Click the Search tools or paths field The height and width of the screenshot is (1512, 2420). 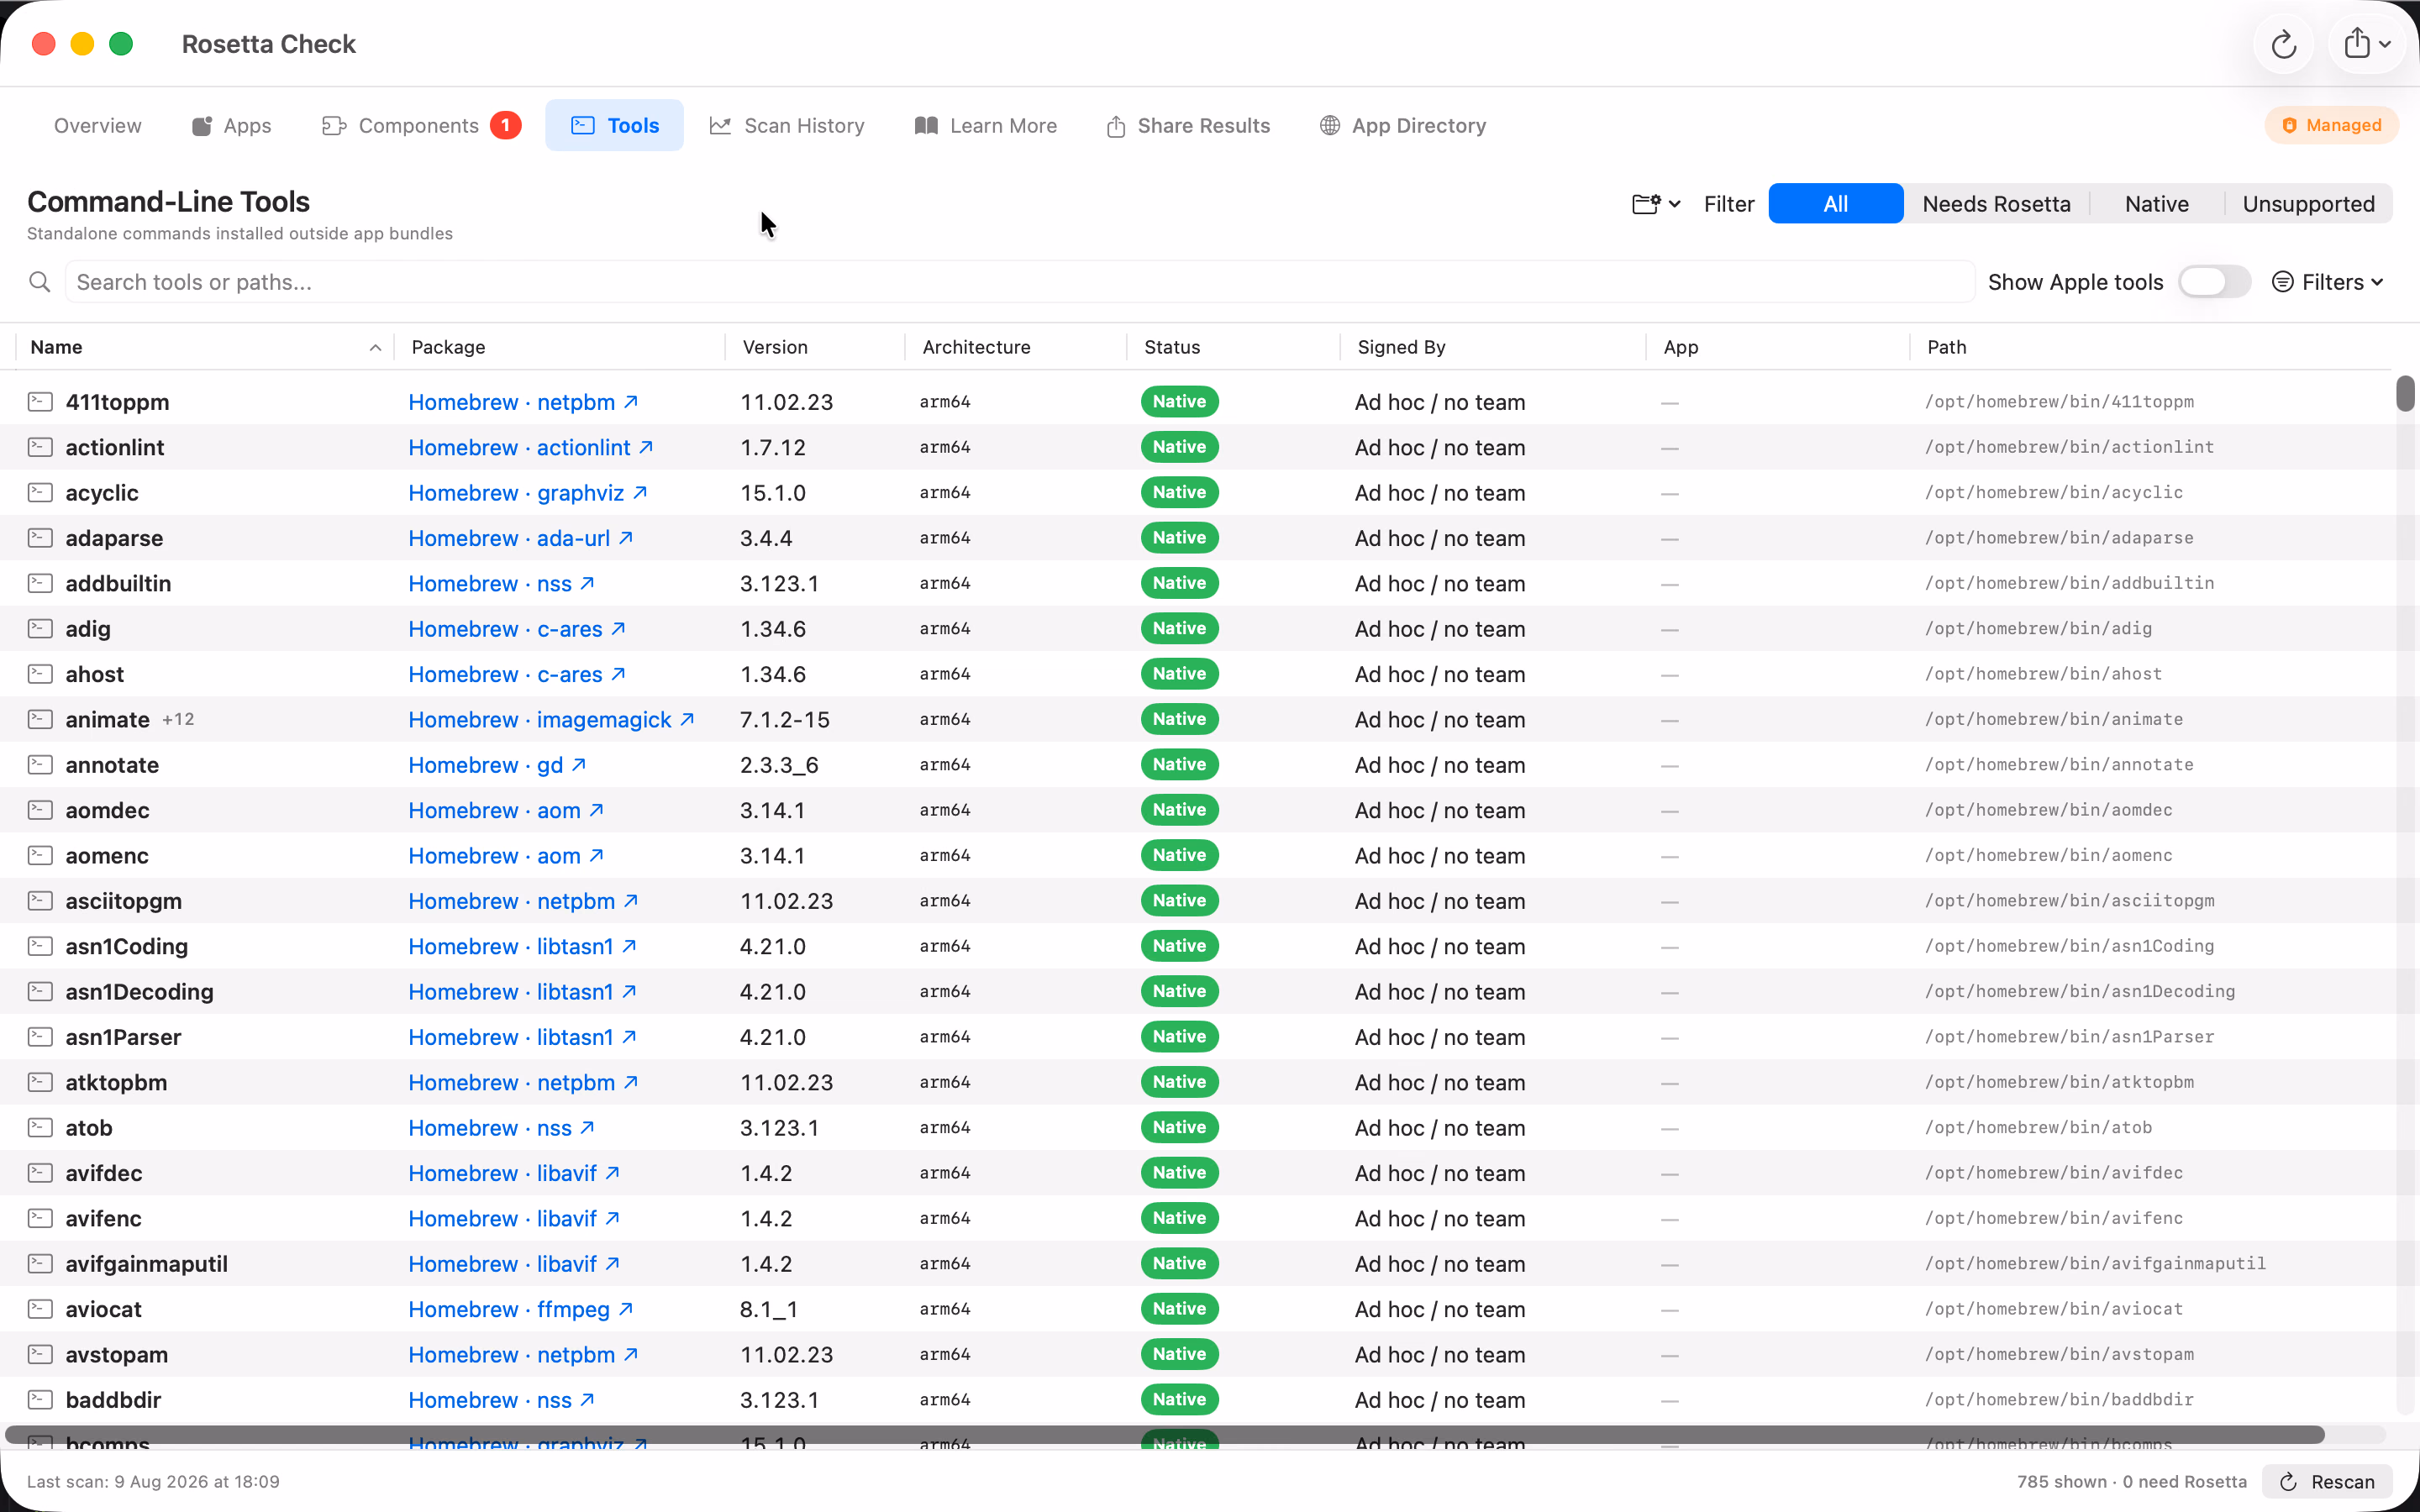[1020, 282]
